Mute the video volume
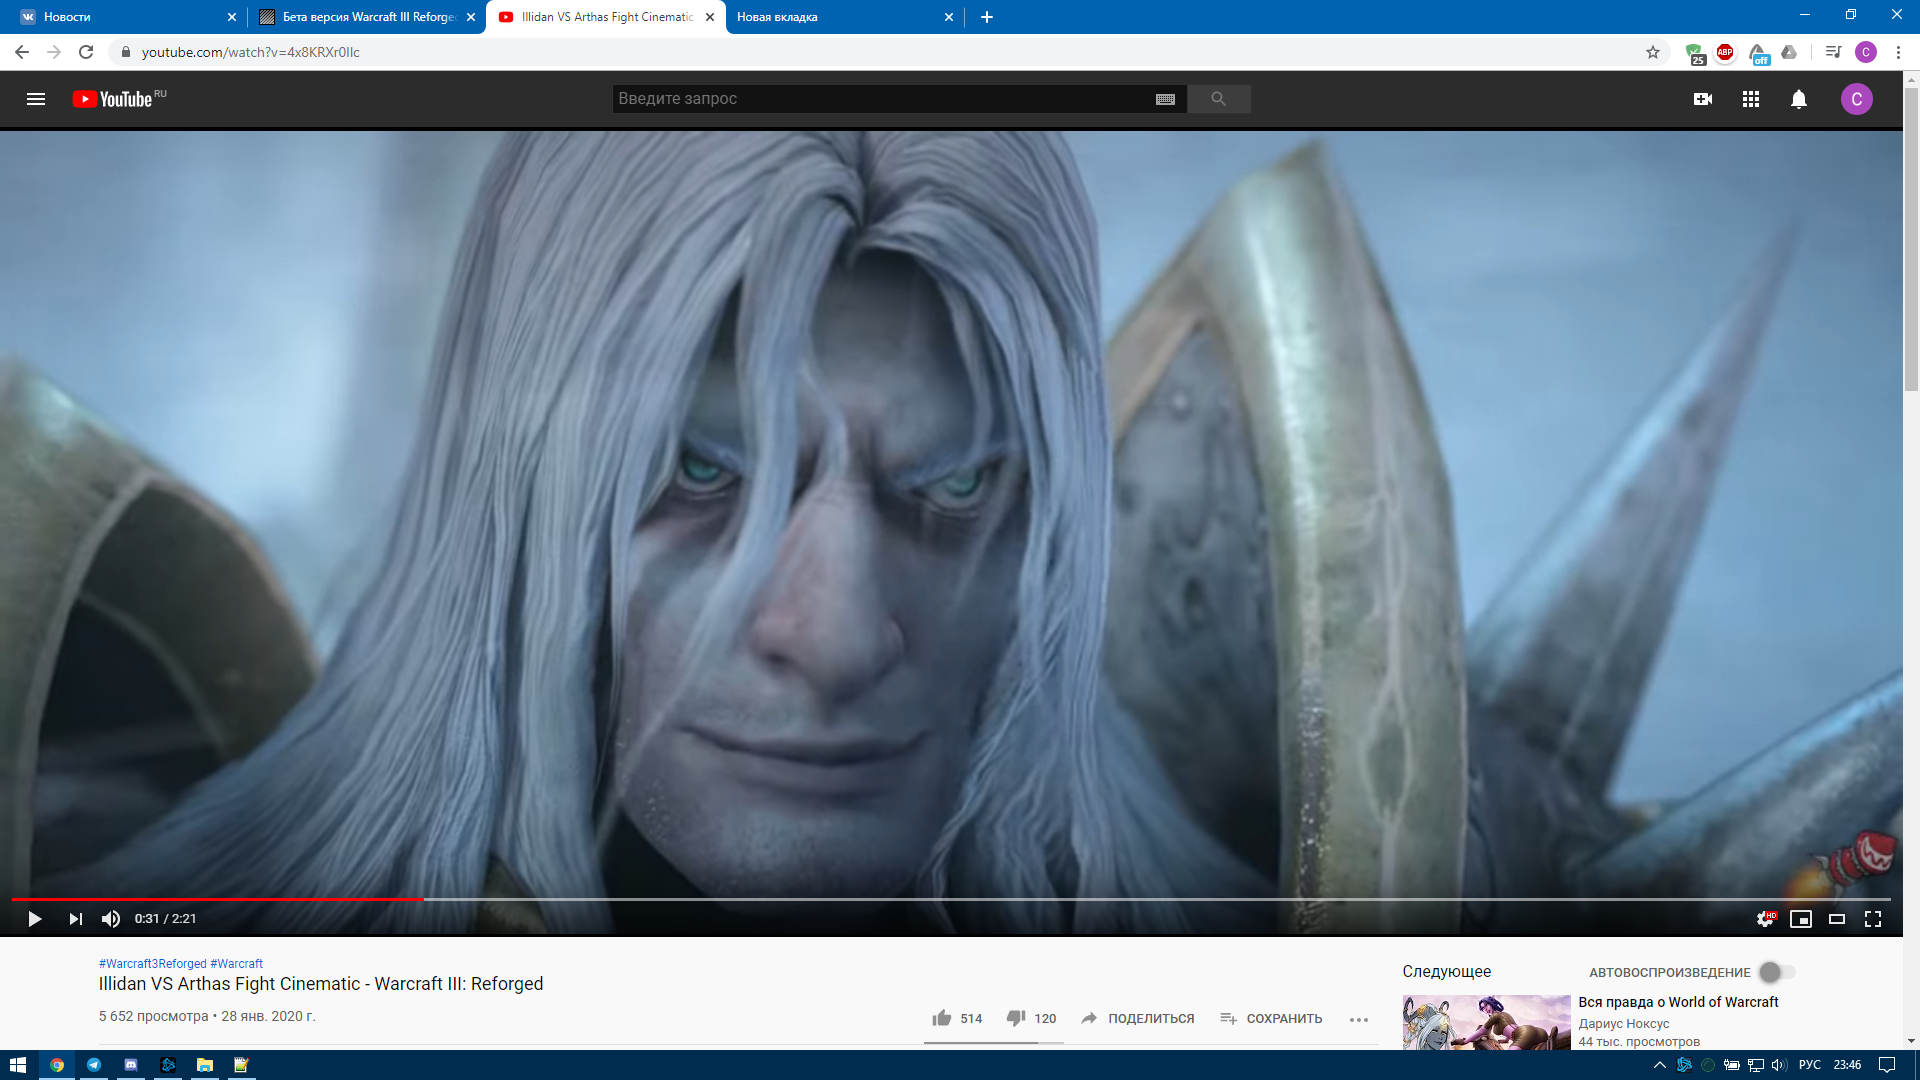The image size is (1920, 1080). click(x=111, y=919)
